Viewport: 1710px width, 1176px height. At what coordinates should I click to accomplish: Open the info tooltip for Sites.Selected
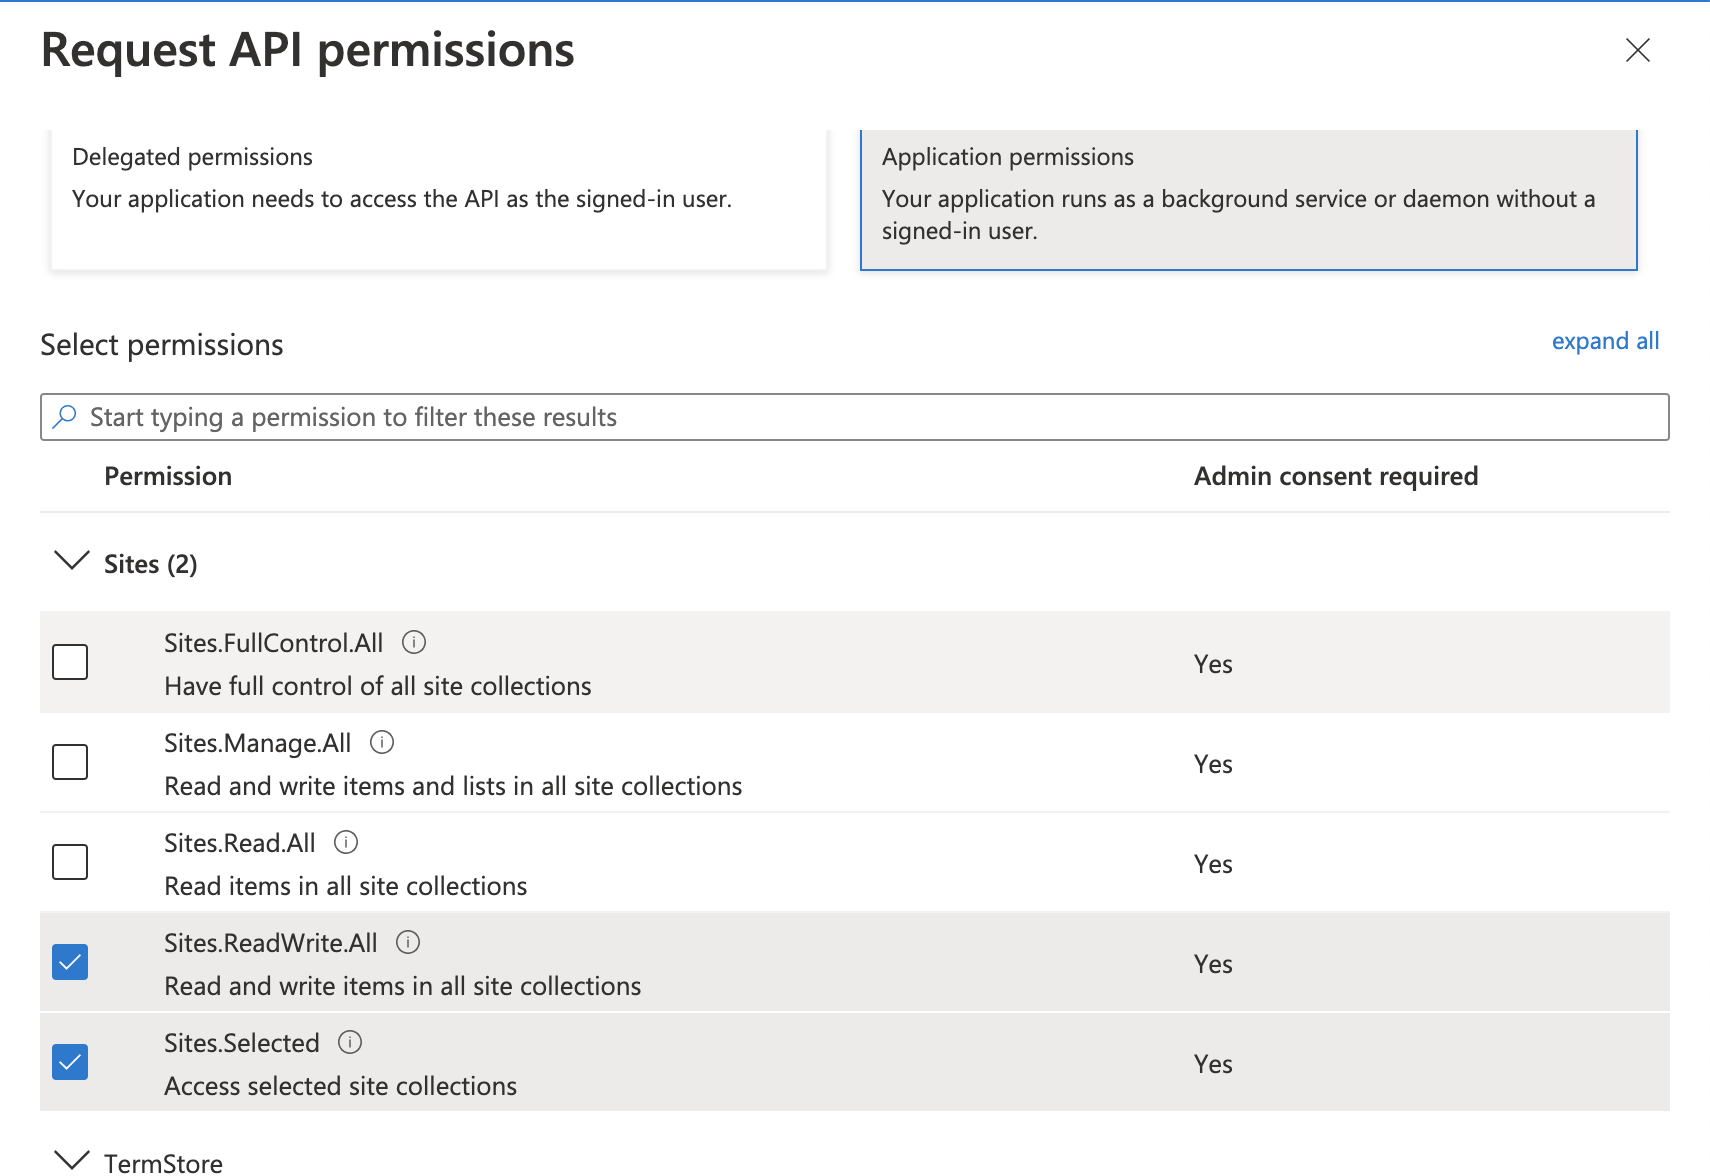(350, 1043)
